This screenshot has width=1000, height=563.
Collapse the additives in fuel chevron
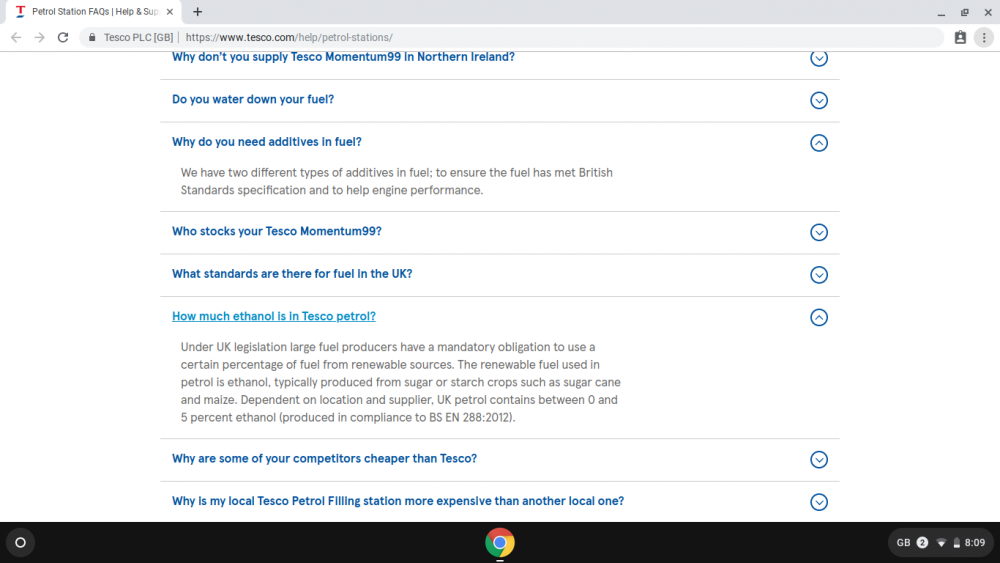819,143
